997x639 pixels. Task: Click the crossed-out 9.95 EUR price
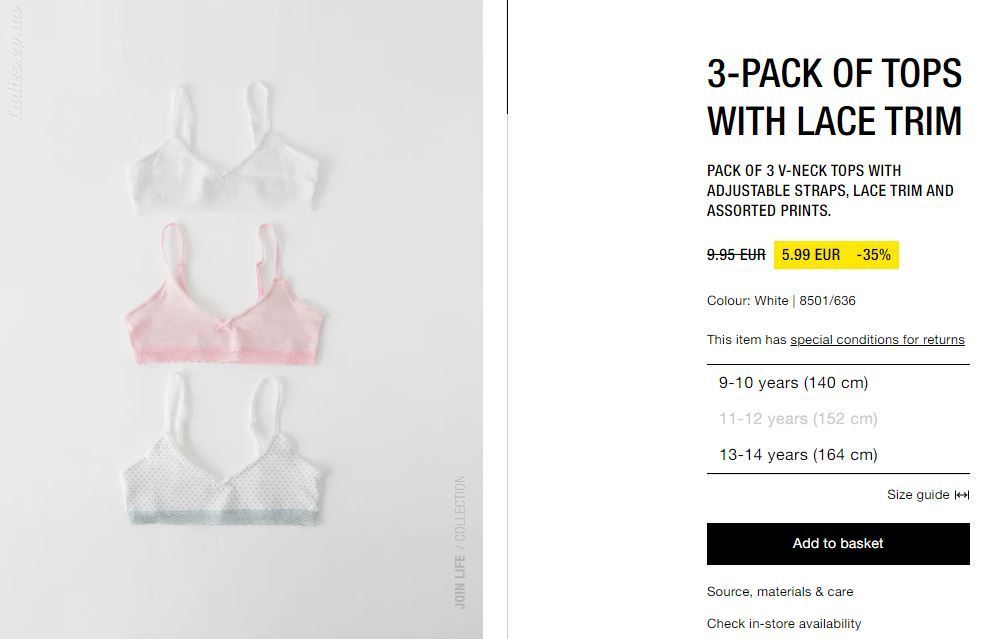[x=736, y=255]
